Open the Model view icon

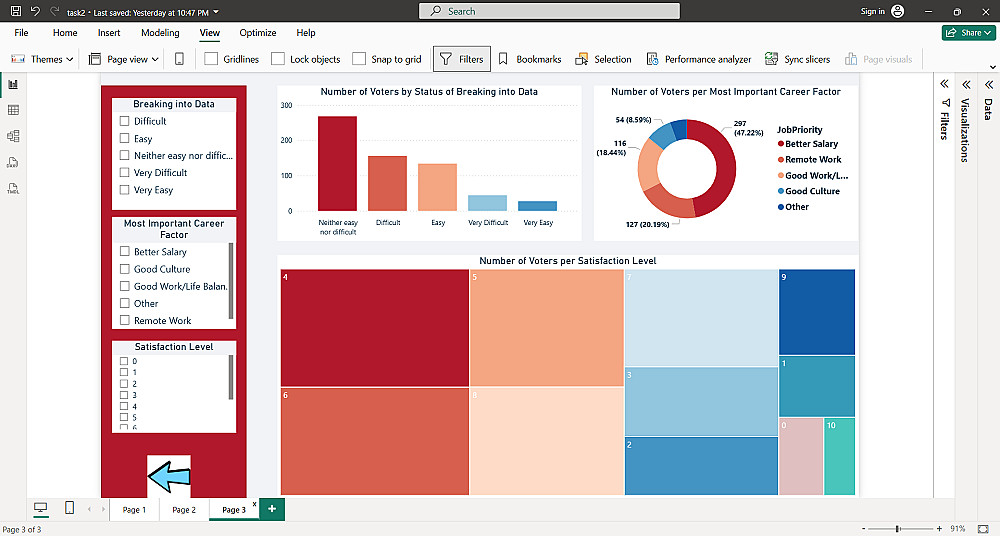[x=13, y=136]
